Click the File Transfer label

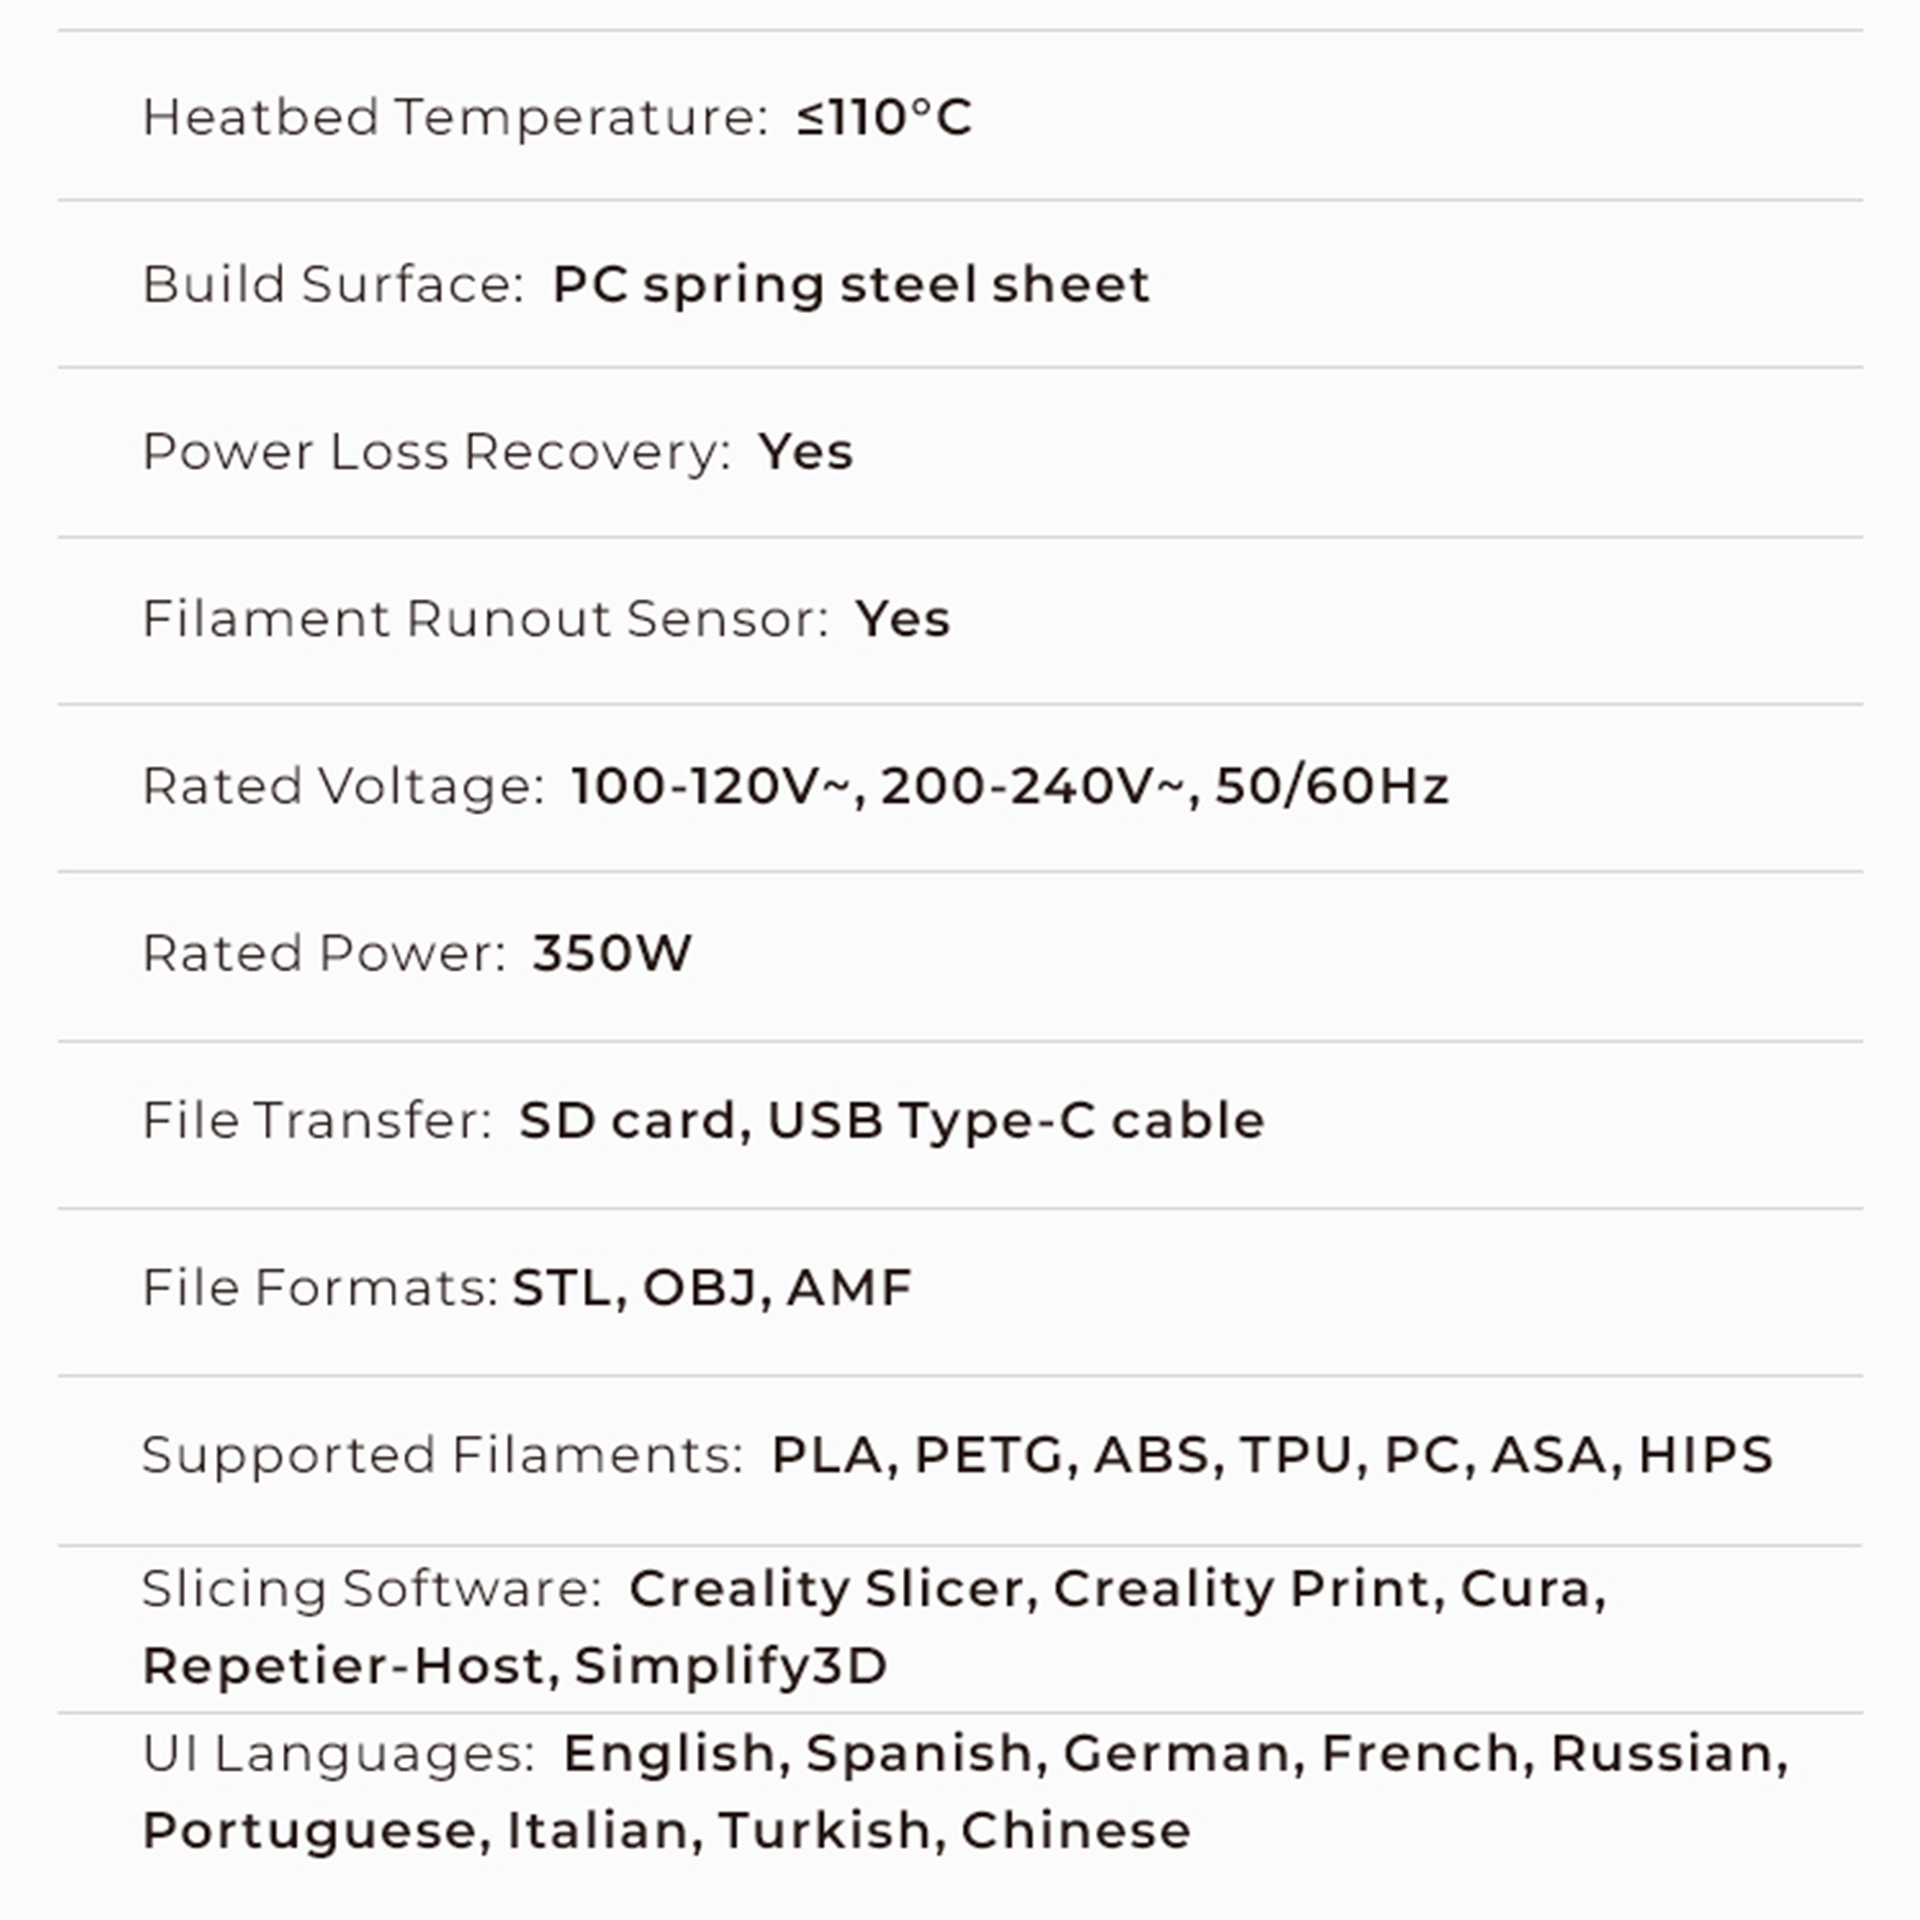click(317, 1120)
